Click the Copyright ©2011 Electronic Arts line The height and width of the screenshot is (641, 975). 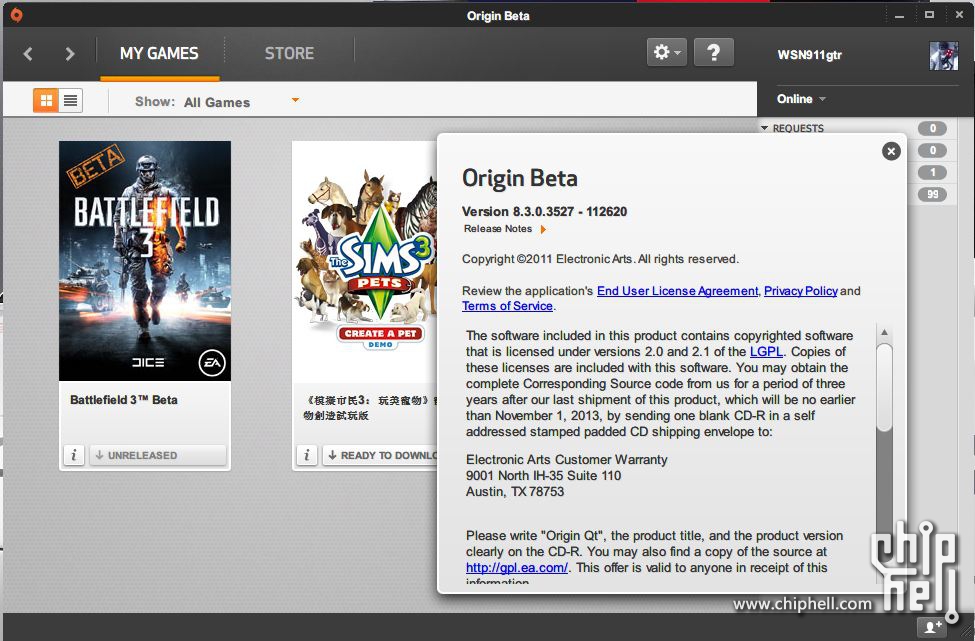pyautogui.click(x=600, y=259)
